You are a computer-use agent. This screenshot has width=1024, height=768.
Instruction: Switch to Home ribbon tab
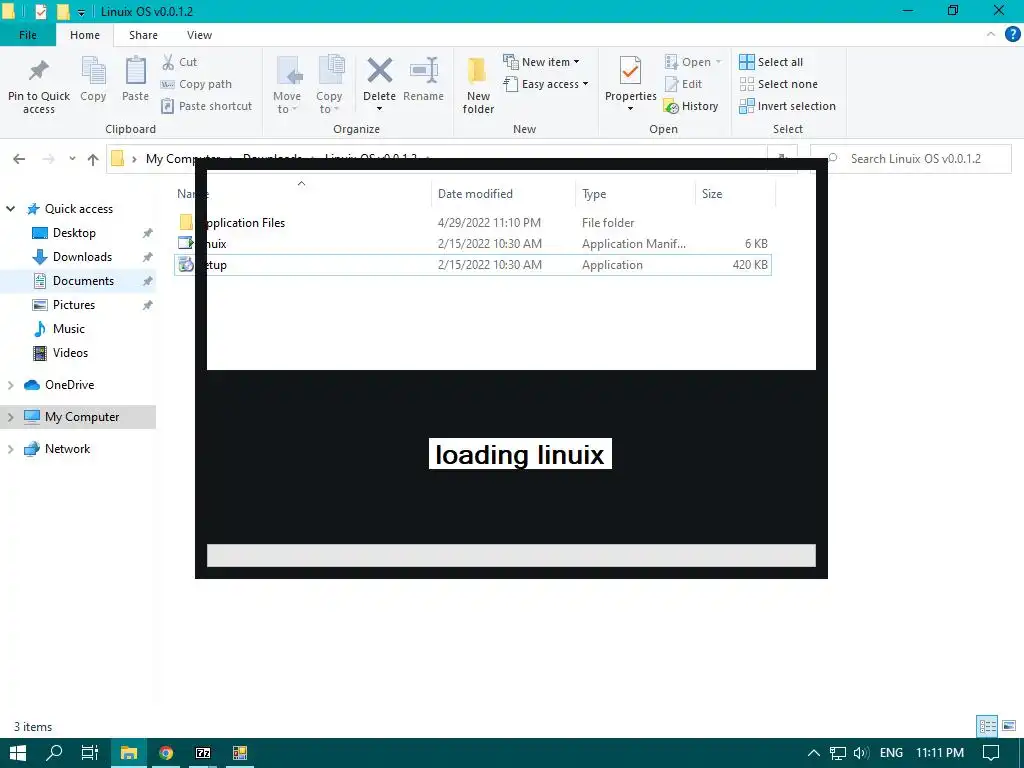85,35
